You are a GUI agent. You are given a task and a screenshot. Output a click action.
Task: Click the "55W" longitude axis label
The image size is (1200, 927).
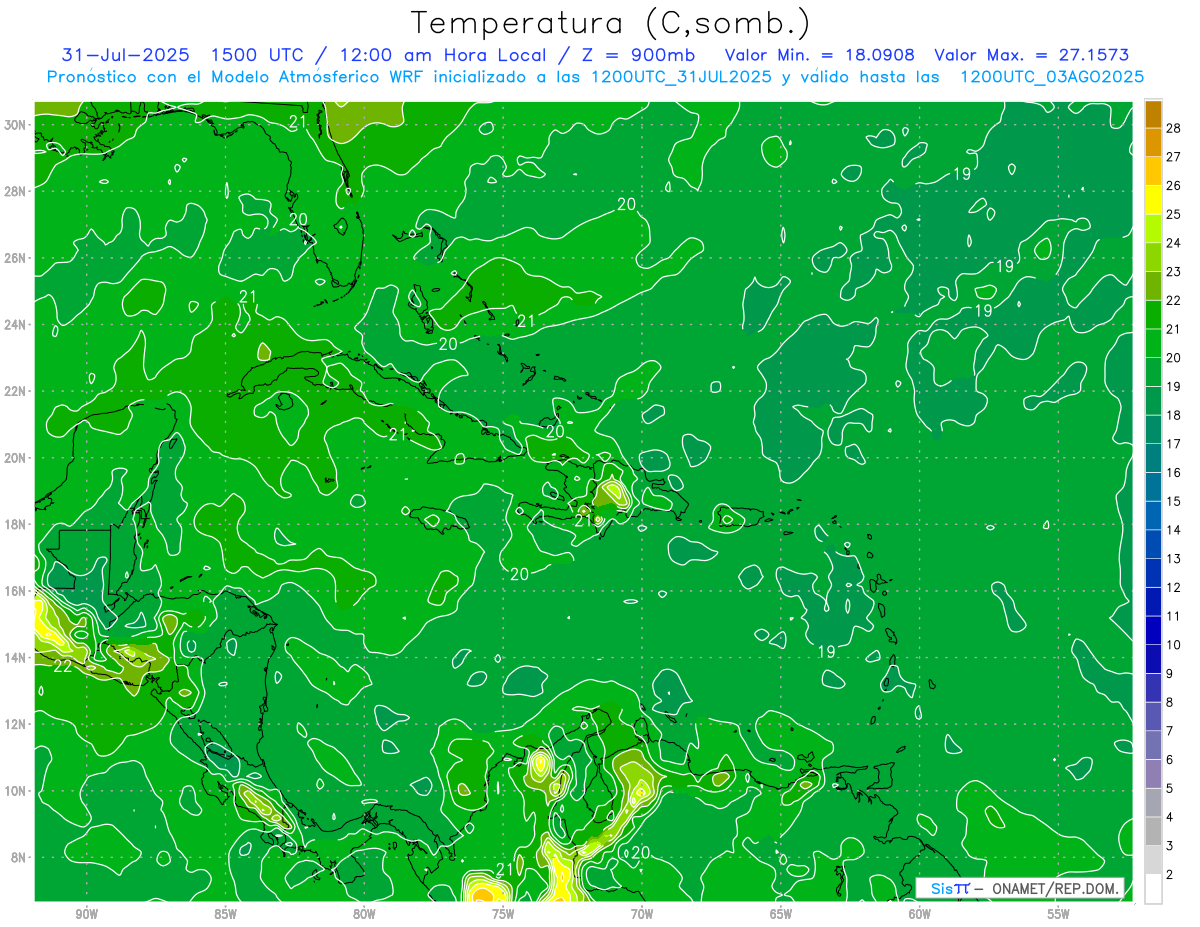point(1059,914)
